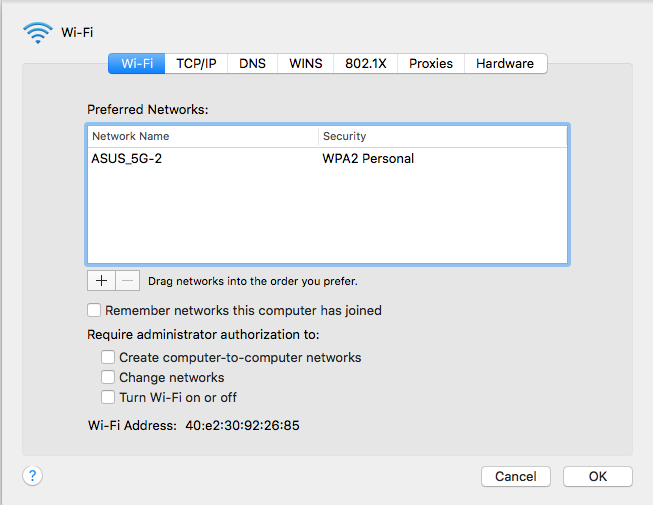Show the Proxies tab

pos(431,63)
